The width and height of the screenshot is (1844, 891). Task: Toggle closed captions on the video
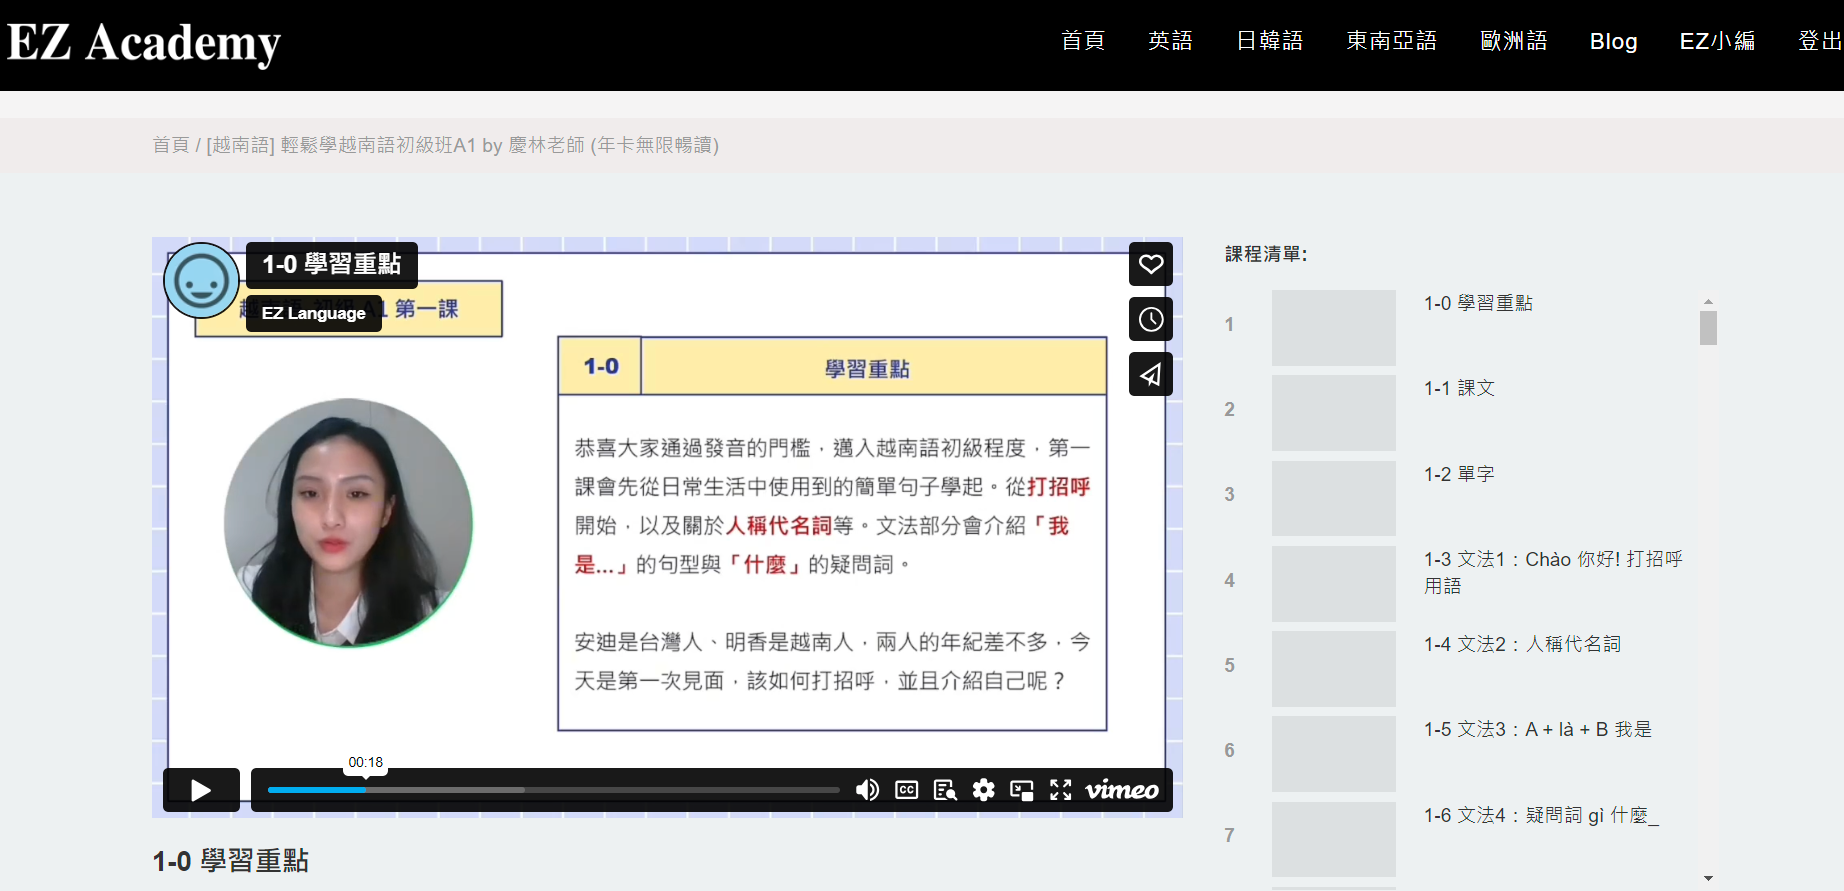click(x=906, y=790)
